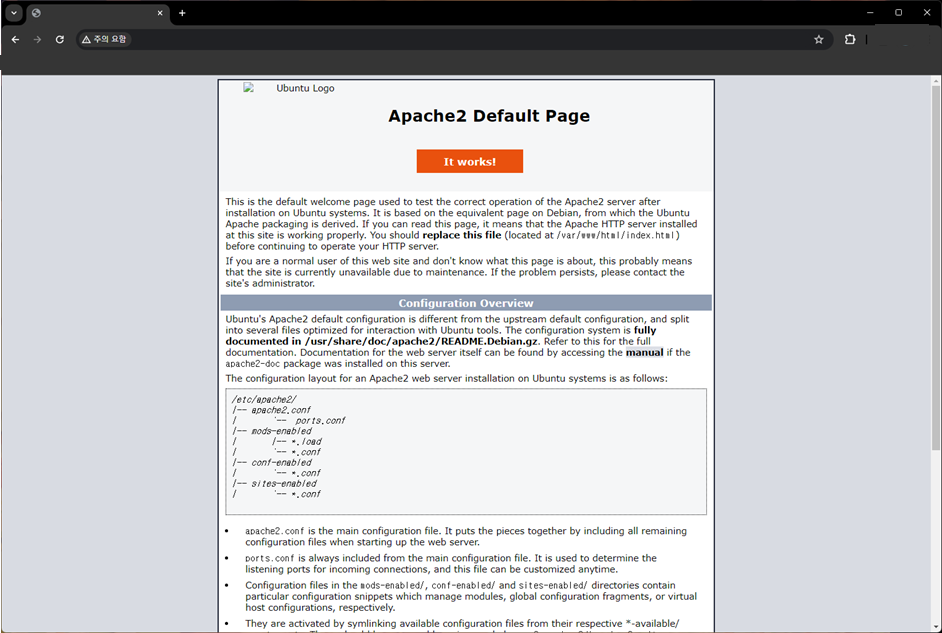Close the current browser tab
The width and height of the screenshot is (942, 633).
(x=160, y=13)
